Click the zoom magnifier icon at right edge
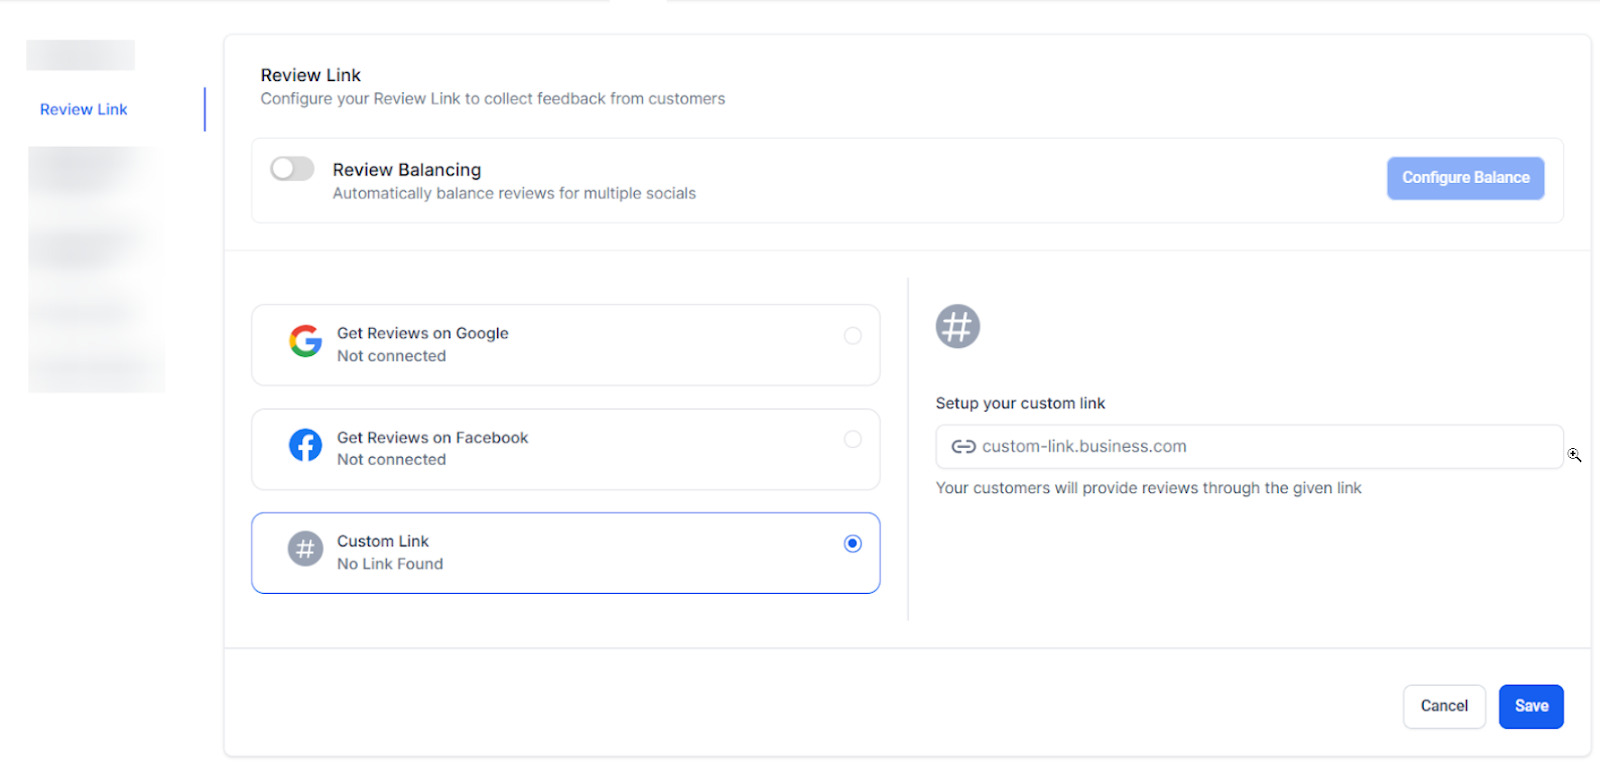 tap(1574, 455)
